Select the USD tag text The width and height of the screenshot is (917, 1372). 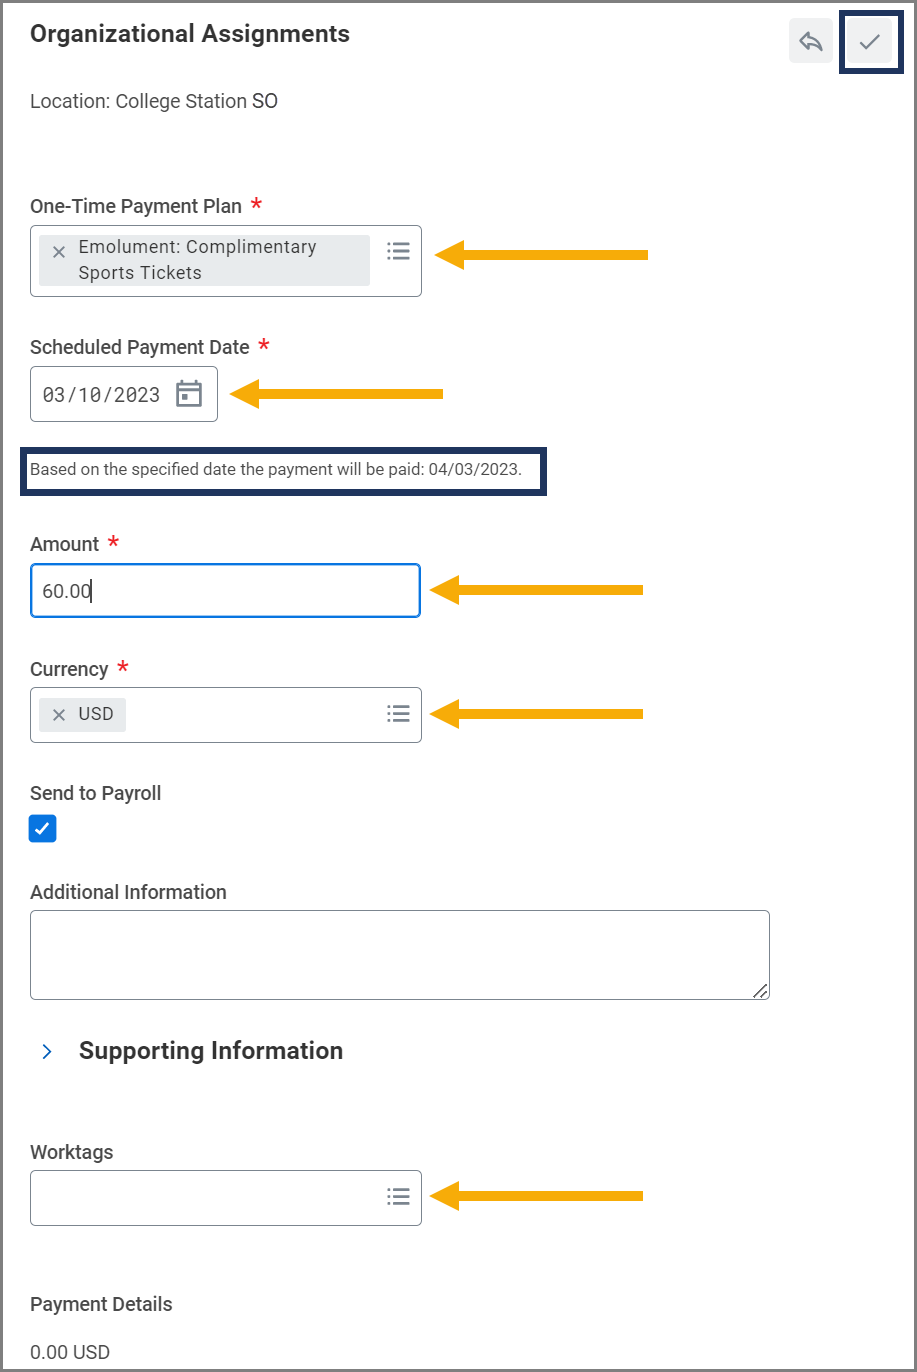pos(96,715)
